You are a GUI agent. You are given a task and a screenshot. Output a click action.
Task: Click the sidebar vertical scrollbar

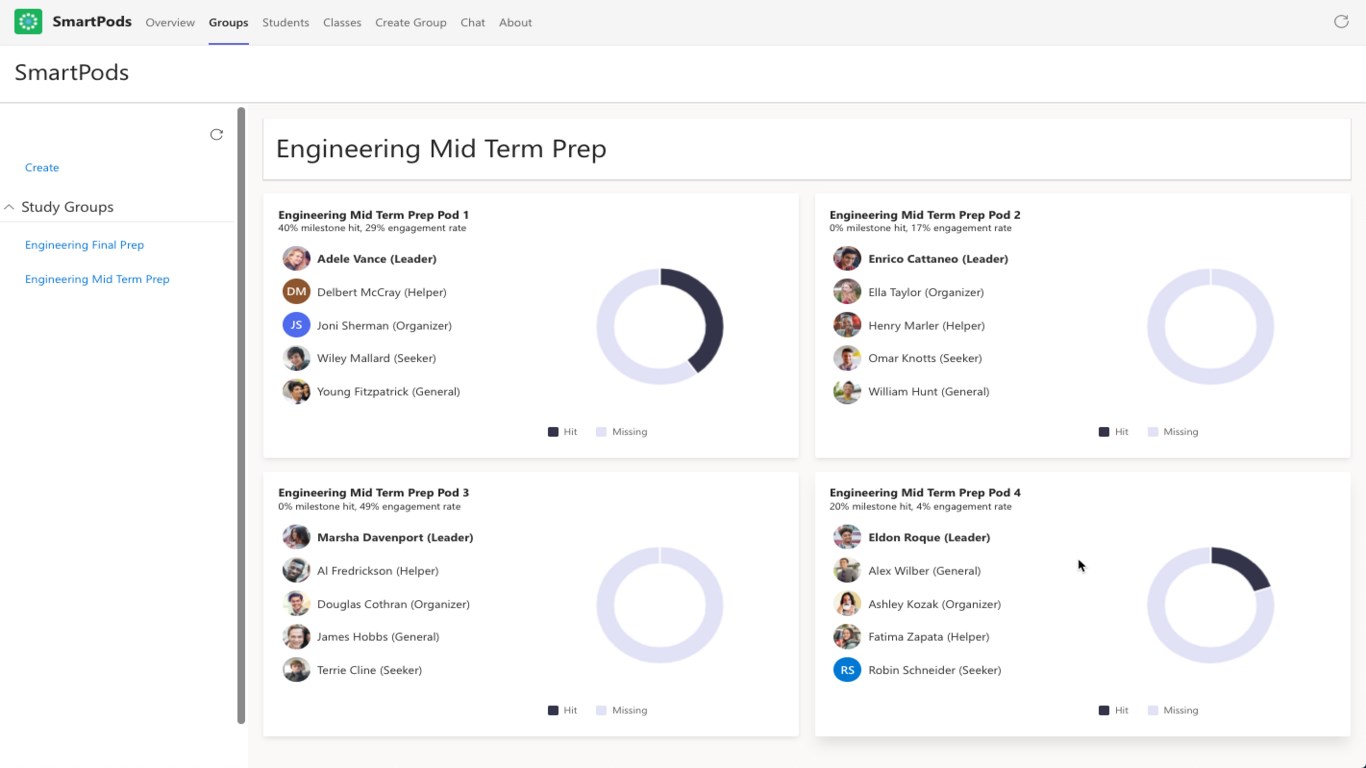240,400
